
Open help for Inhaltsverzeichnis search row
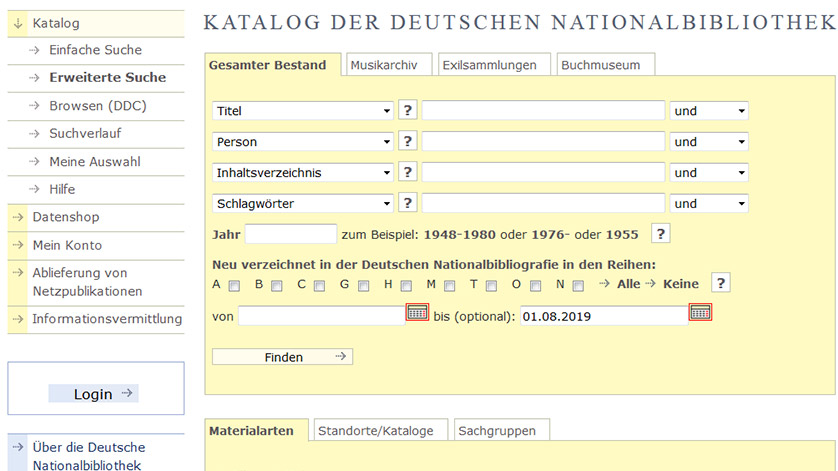tap(408, 173)
